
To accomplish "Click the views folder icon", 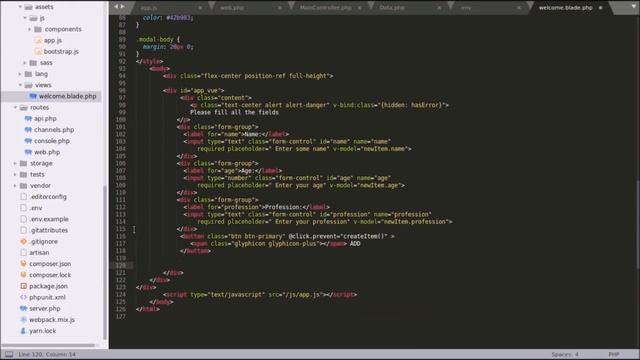I will click(28, 85).
